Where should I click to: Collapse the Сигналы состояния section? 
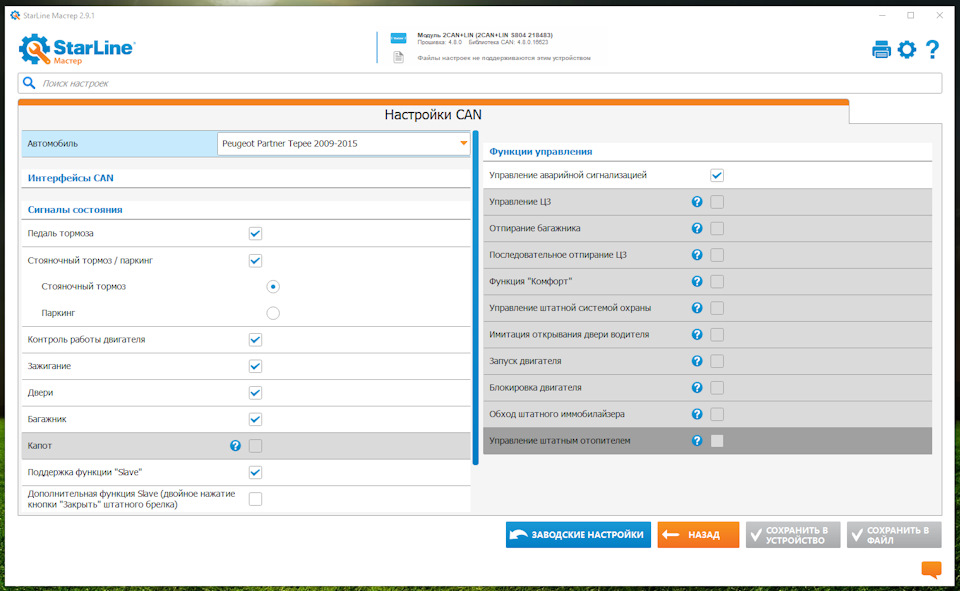coord(75,209)
